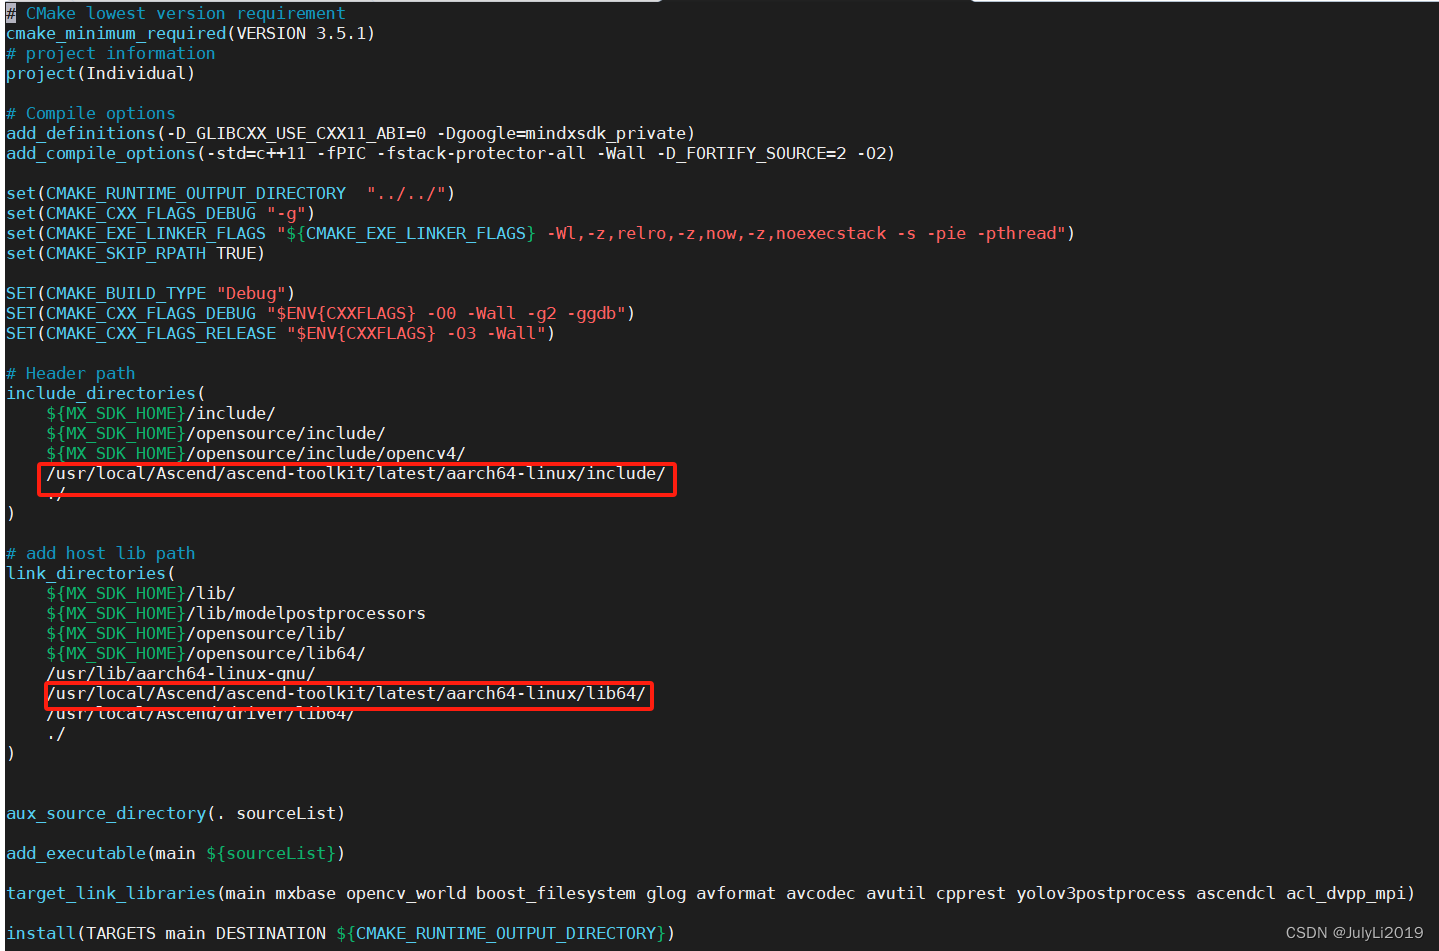This screenshot has height=951, width=1439.
Task: Click 'opencv_world' in link libraries
Action: click(x=405, y=893)
